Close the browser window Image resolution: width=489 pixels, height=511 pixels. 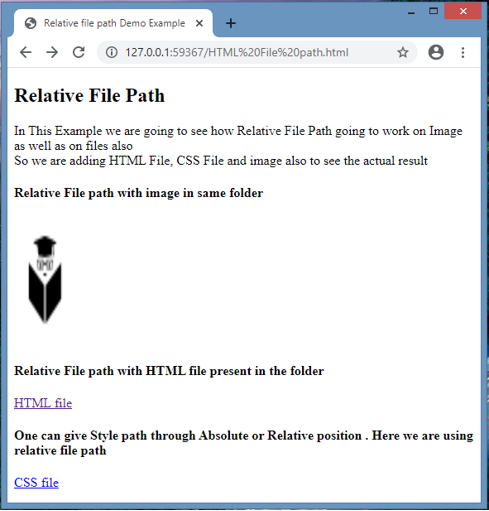(463, 12)
